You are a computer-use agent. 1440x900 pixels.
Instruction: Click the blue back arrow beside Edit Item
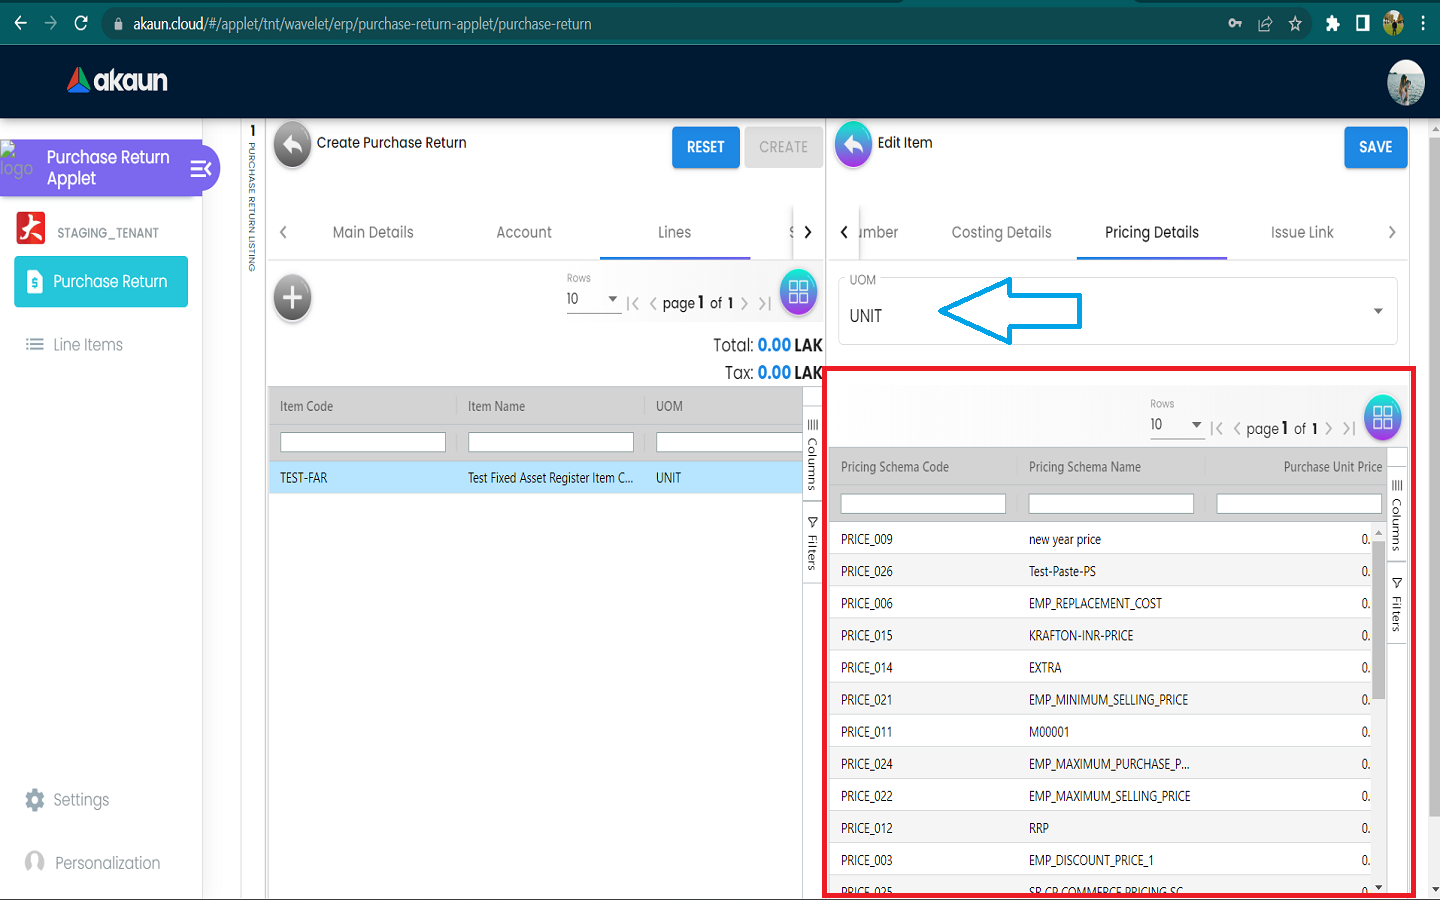pos(853,146)
